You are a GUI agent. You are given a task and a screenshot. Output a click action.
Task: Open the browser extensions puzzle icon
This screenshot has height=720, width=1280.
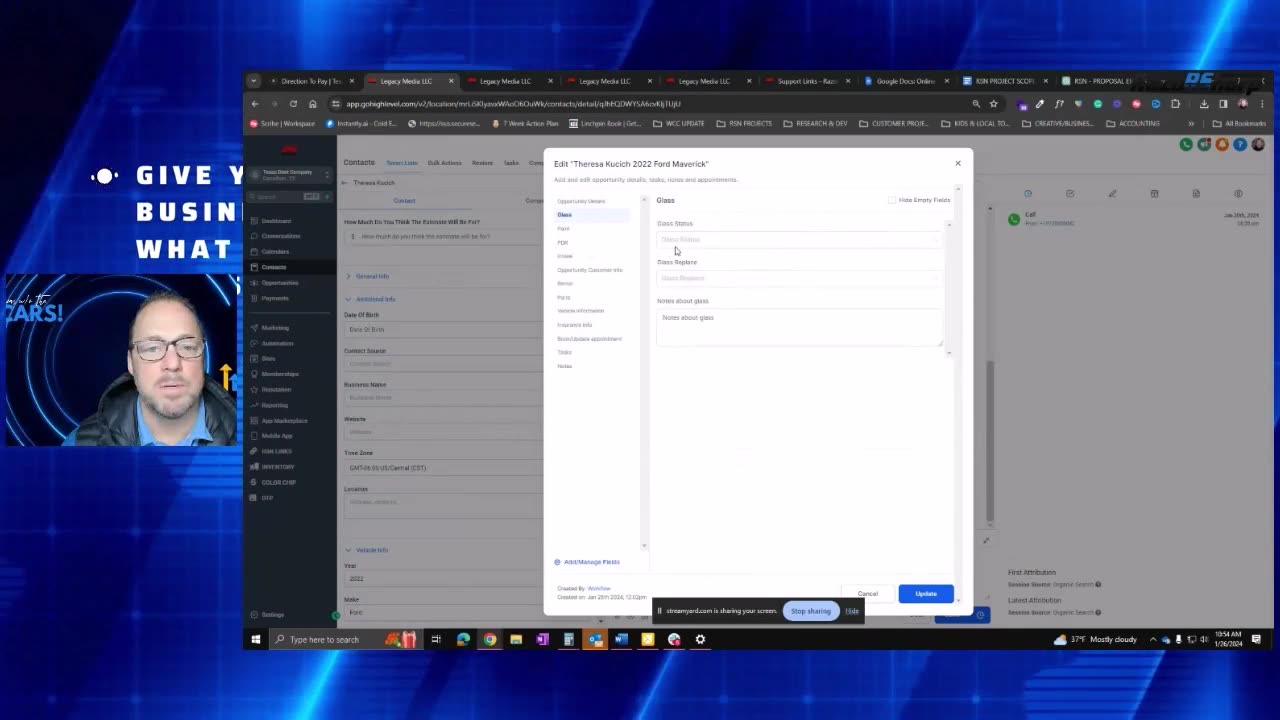(x=1175, y=104)
